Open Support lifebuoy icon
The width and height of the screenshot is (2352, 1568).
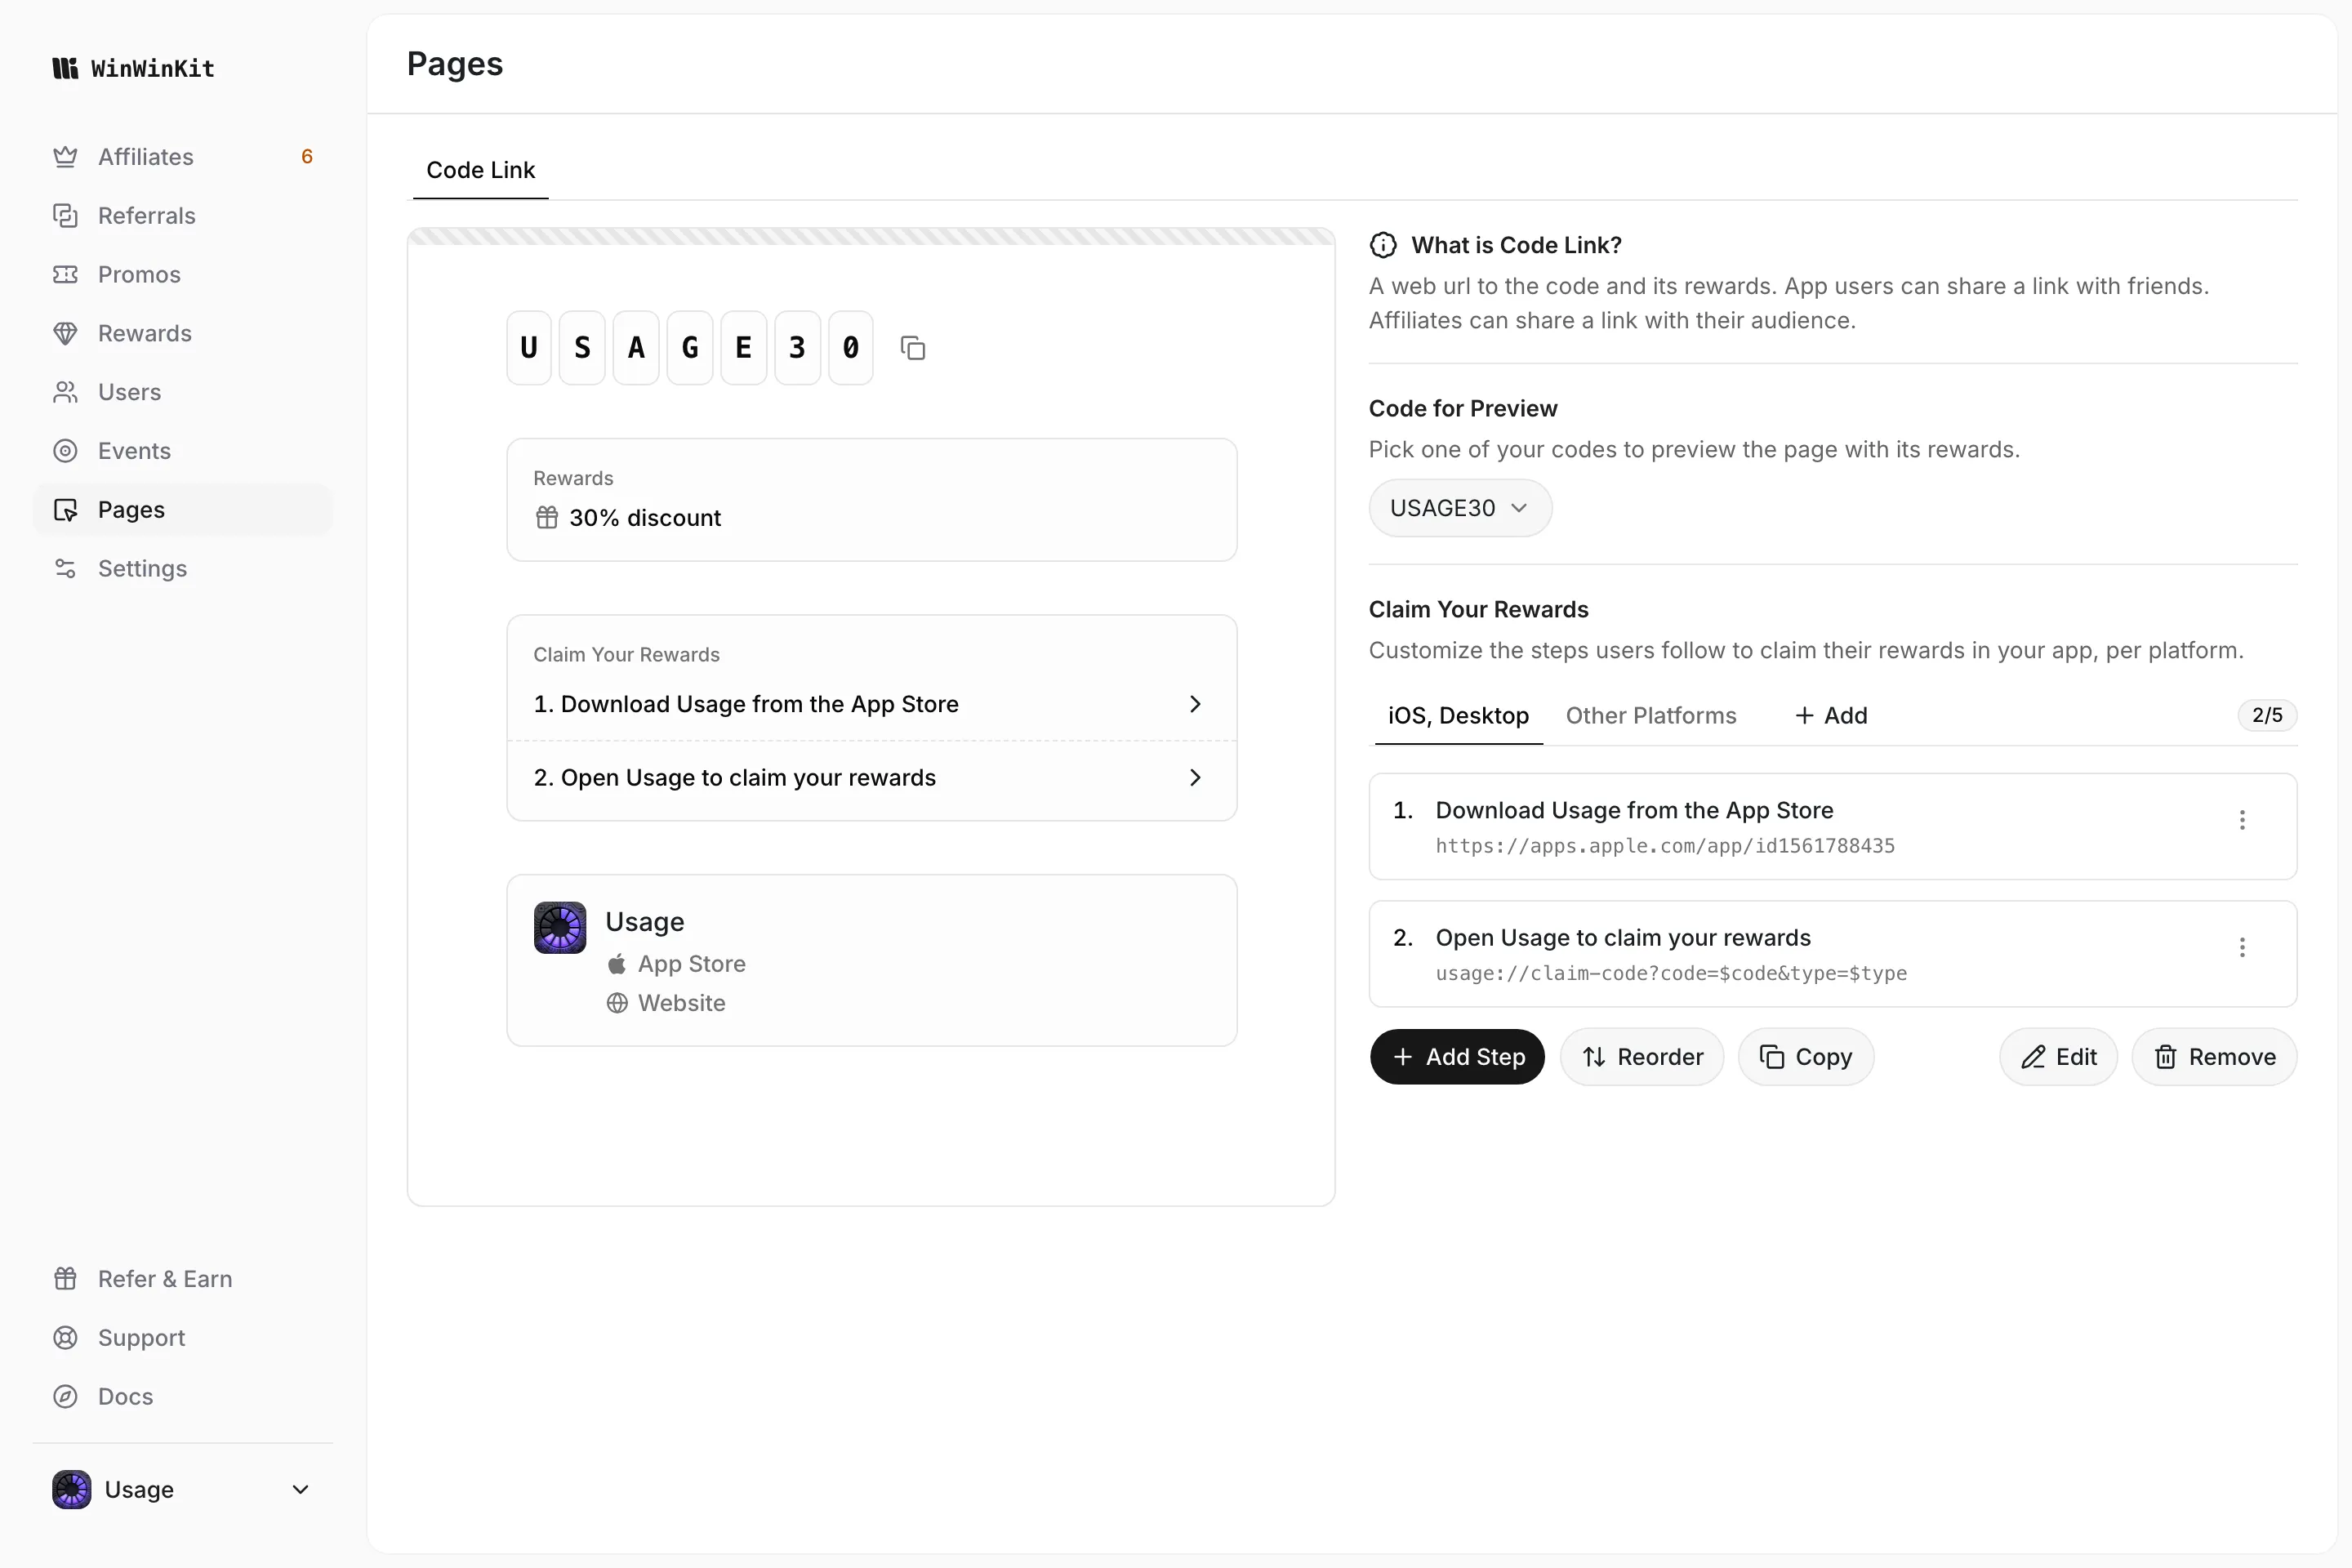pyautogui.click(x=65, y=1338)
